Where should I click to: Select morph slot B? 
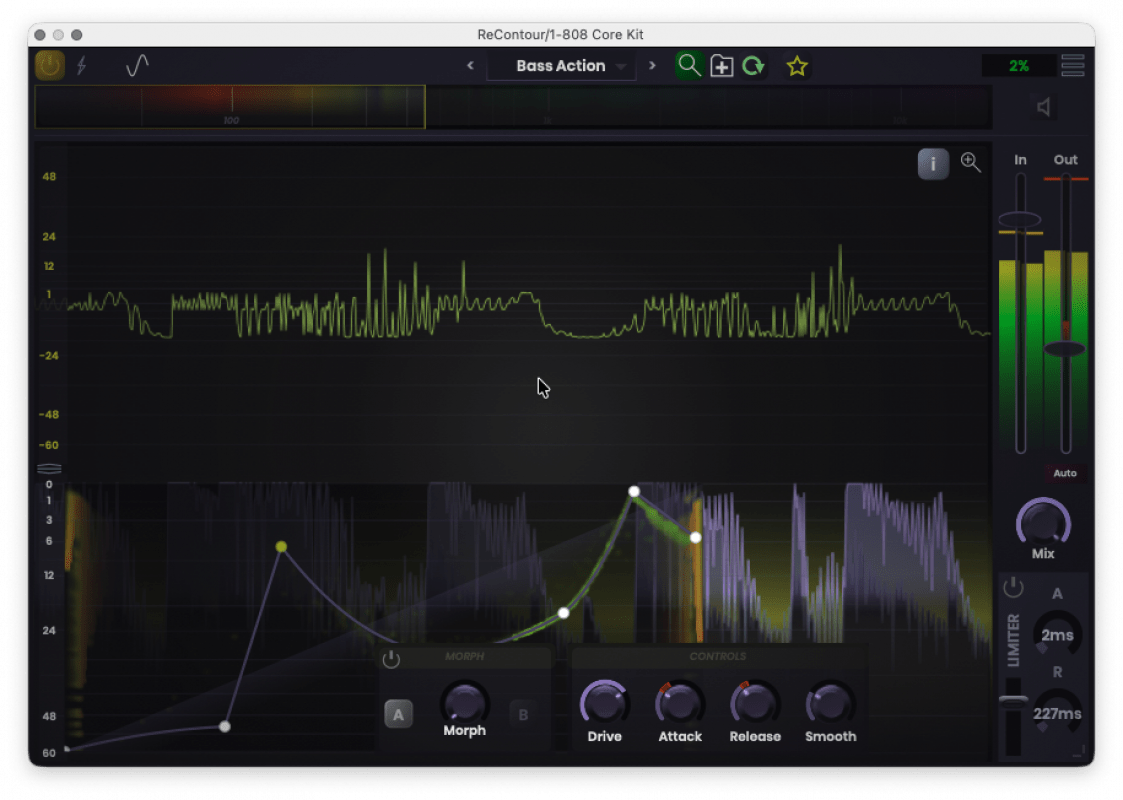pos(523,714)
